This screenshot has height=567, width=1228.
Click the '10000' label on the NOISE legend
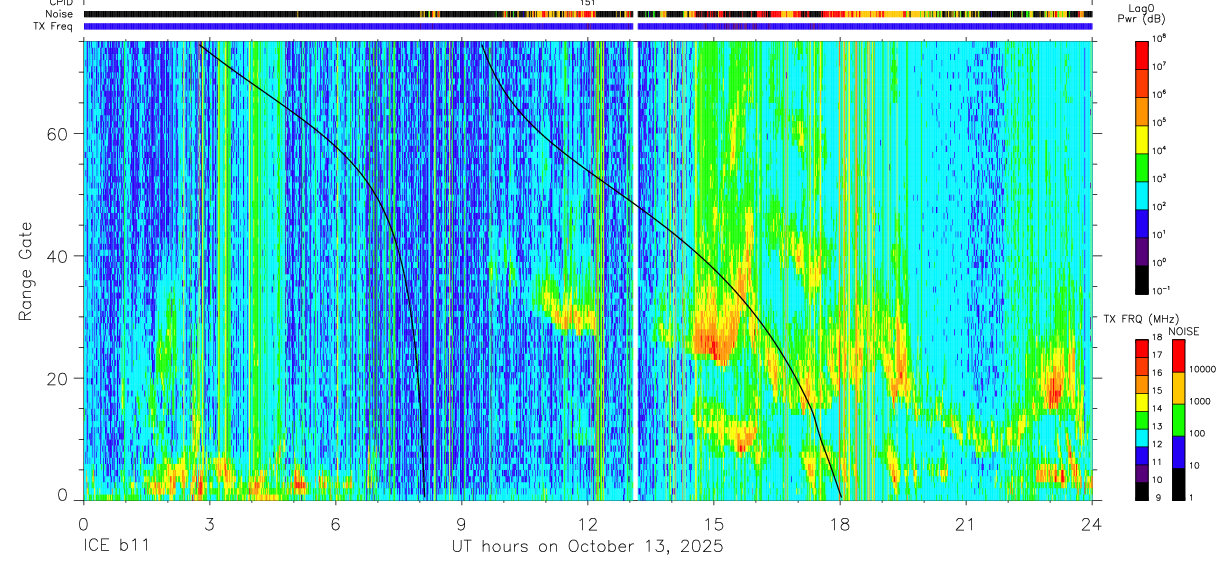tap(1204, 370)
